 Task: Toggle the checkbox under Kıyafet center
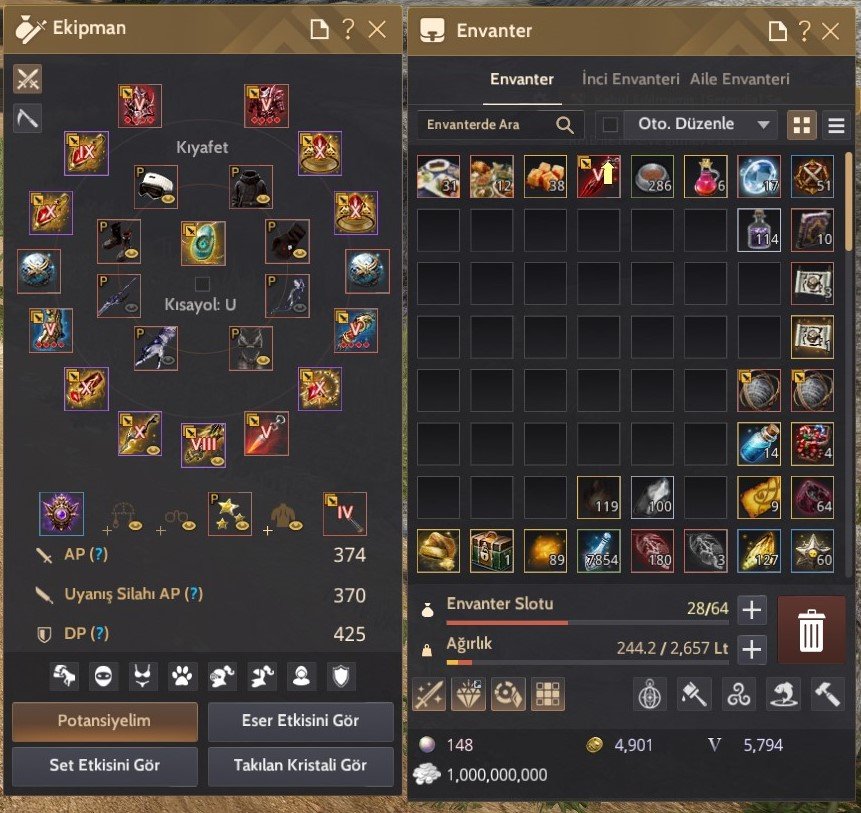click(x=202, y=284)
